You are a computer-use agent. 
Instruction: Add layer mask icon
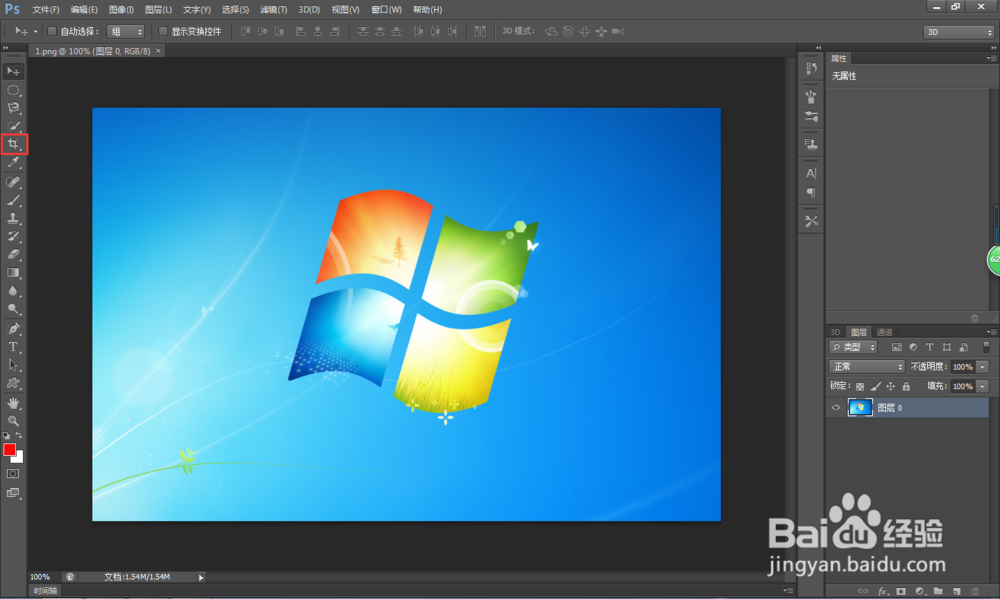pyautogui.click(x=901, y=591)
